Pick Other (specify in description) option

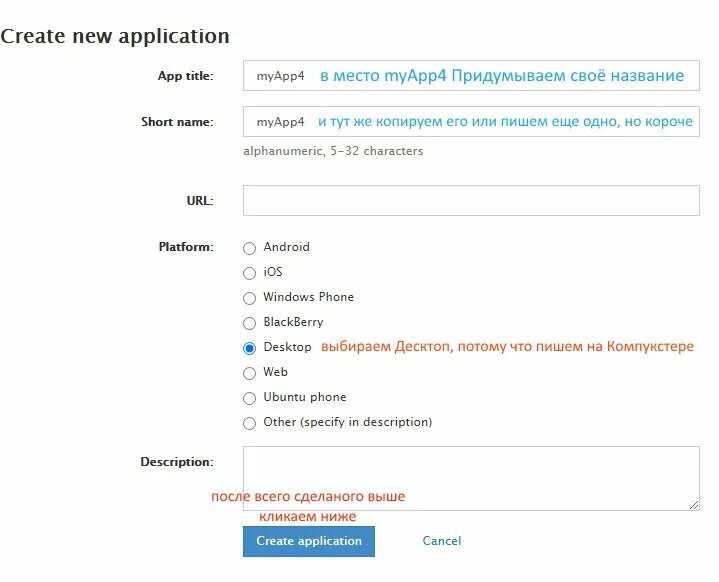point(250,423)
